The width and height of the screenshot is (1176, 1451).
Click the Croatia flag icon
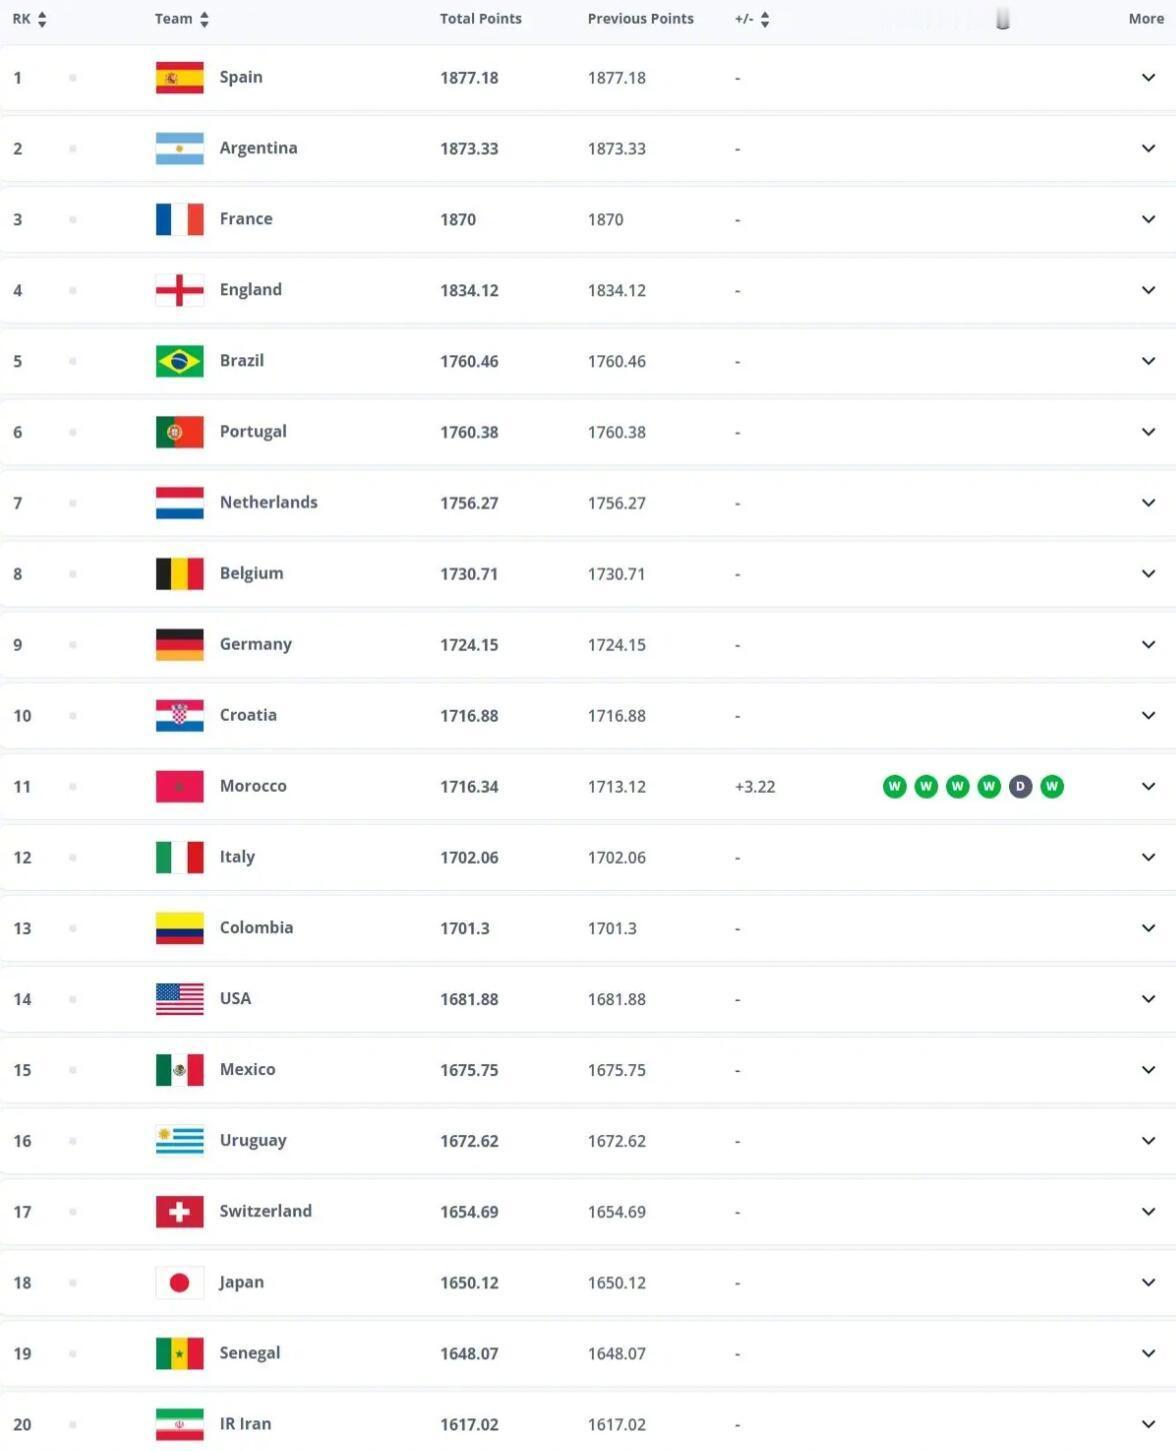pos(179,716)
